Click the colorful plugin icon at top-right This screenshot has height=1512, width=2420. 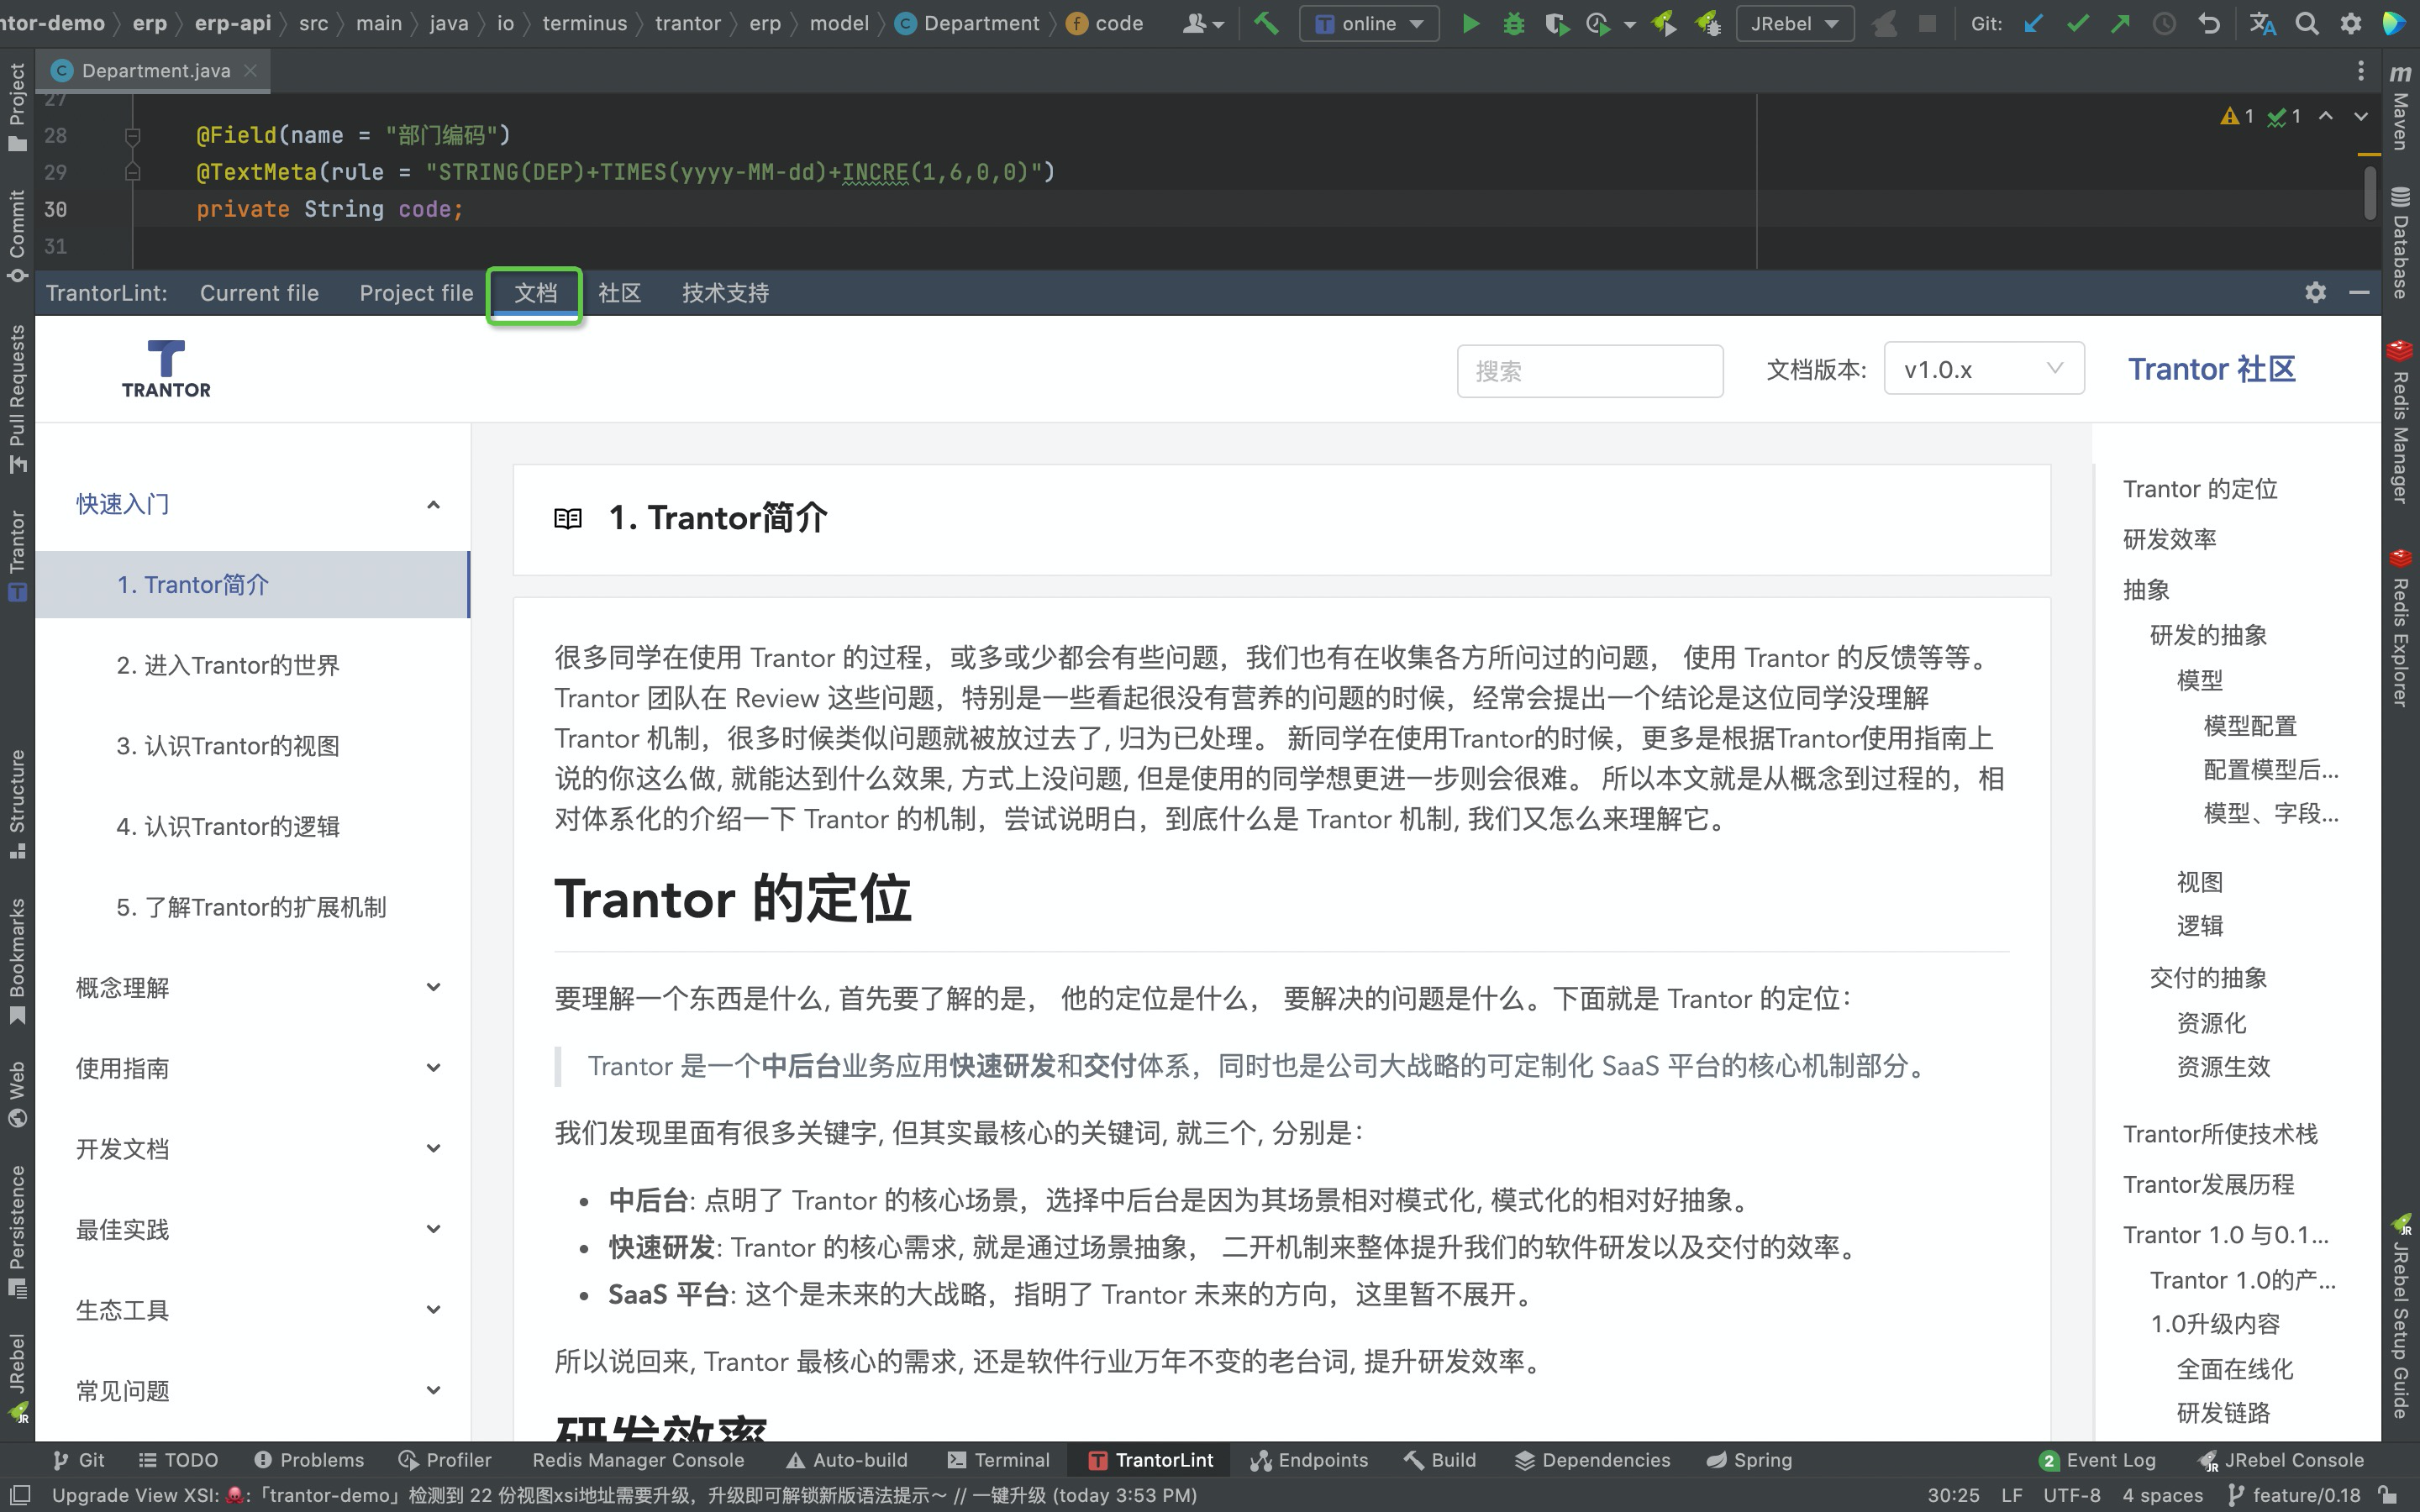[x=2394, y=23]
